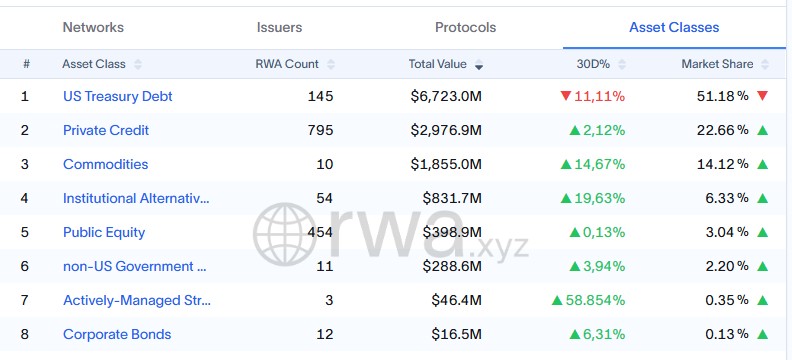Open Institutional Alternative funds link
The image size is (792, 360).
(136, 198)
